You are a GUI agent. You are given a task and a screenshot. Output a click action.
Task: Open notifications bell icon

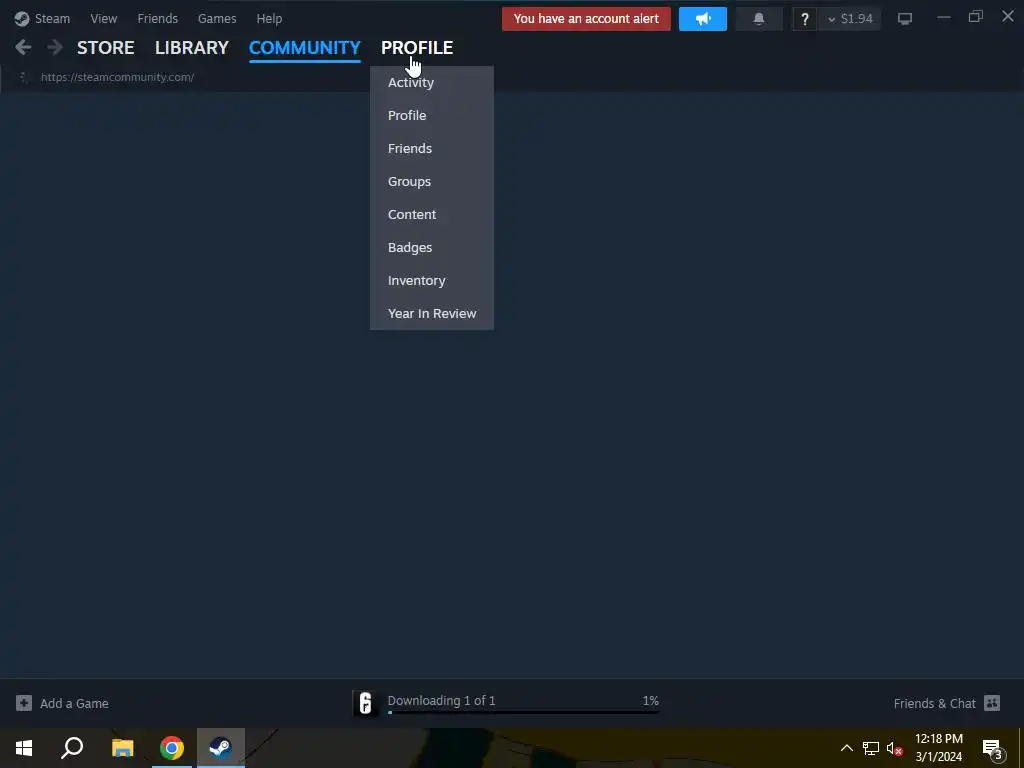pyautogui.click(x=759, y=19)
